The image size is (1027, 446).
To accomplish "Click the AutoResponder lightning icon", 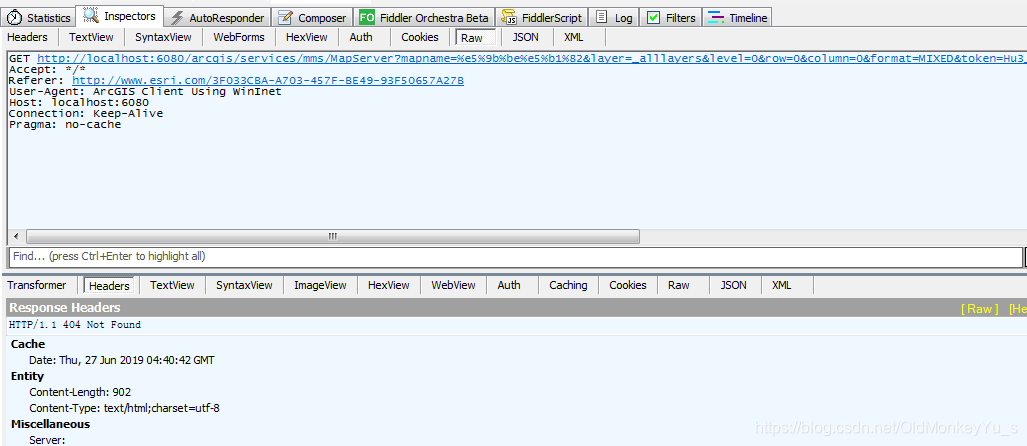I will 176,18.
